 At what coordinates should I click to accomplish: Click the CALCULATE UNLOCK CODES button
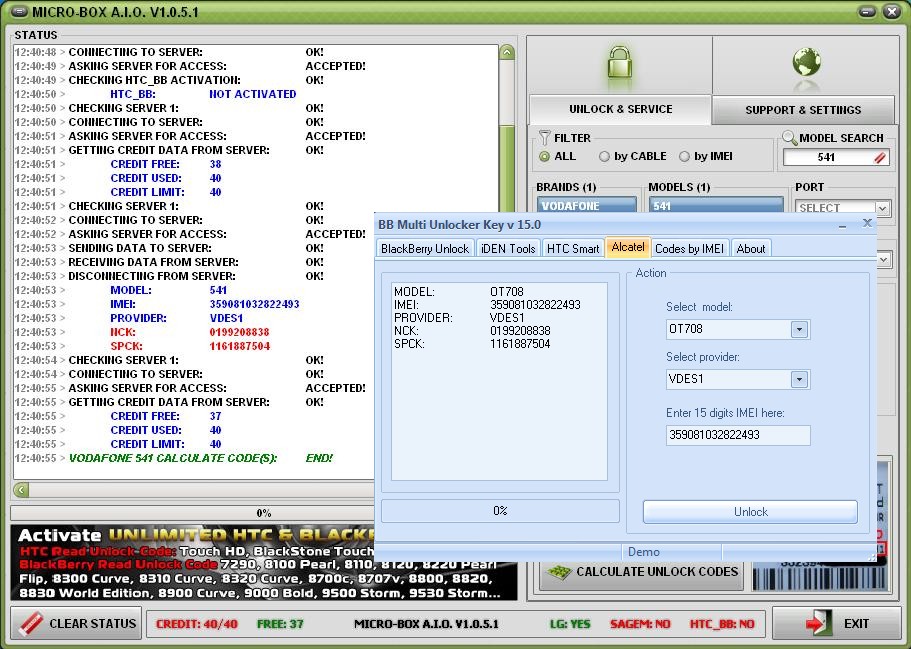[641, 572]
